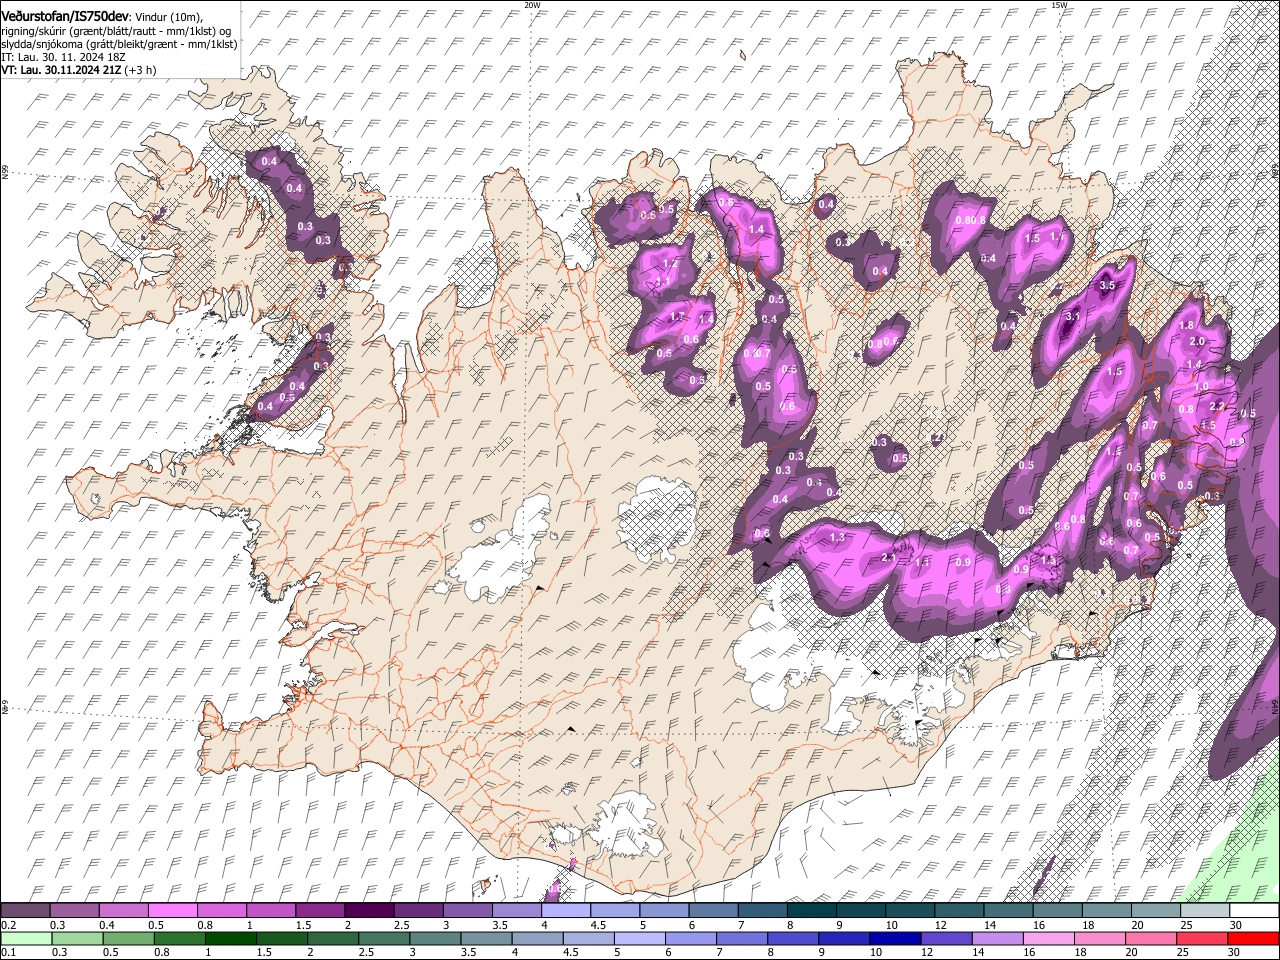The height and width of the screenshot is (960, 1280).
Task: Click the 3.5 snowfall value on the map
Action: tap(1107, 285)
